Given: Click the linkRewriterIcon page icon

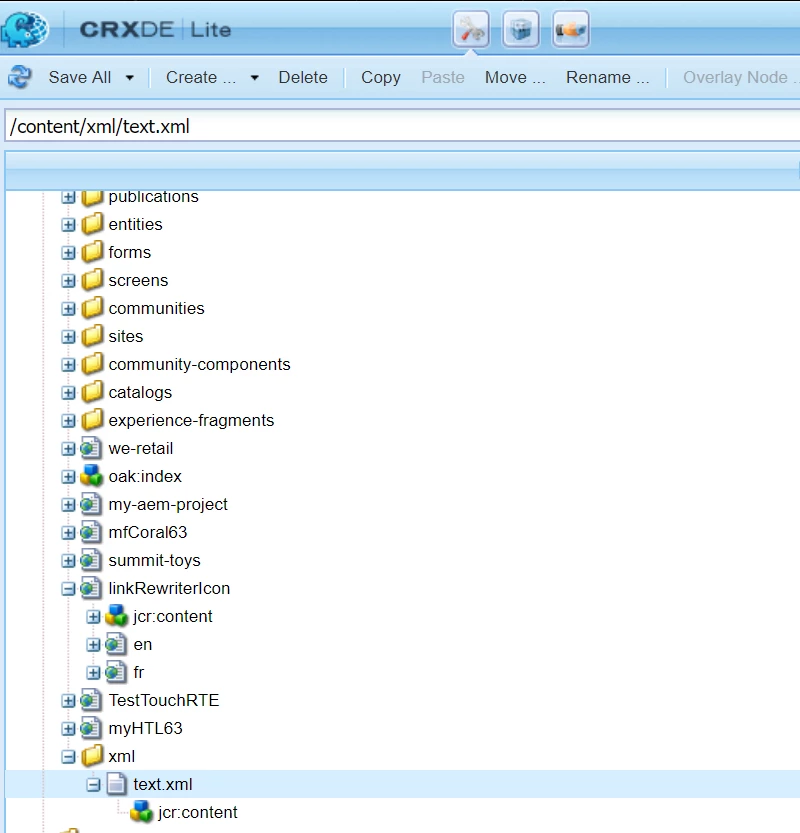Looking at the screenshot, I should point(91,588).
